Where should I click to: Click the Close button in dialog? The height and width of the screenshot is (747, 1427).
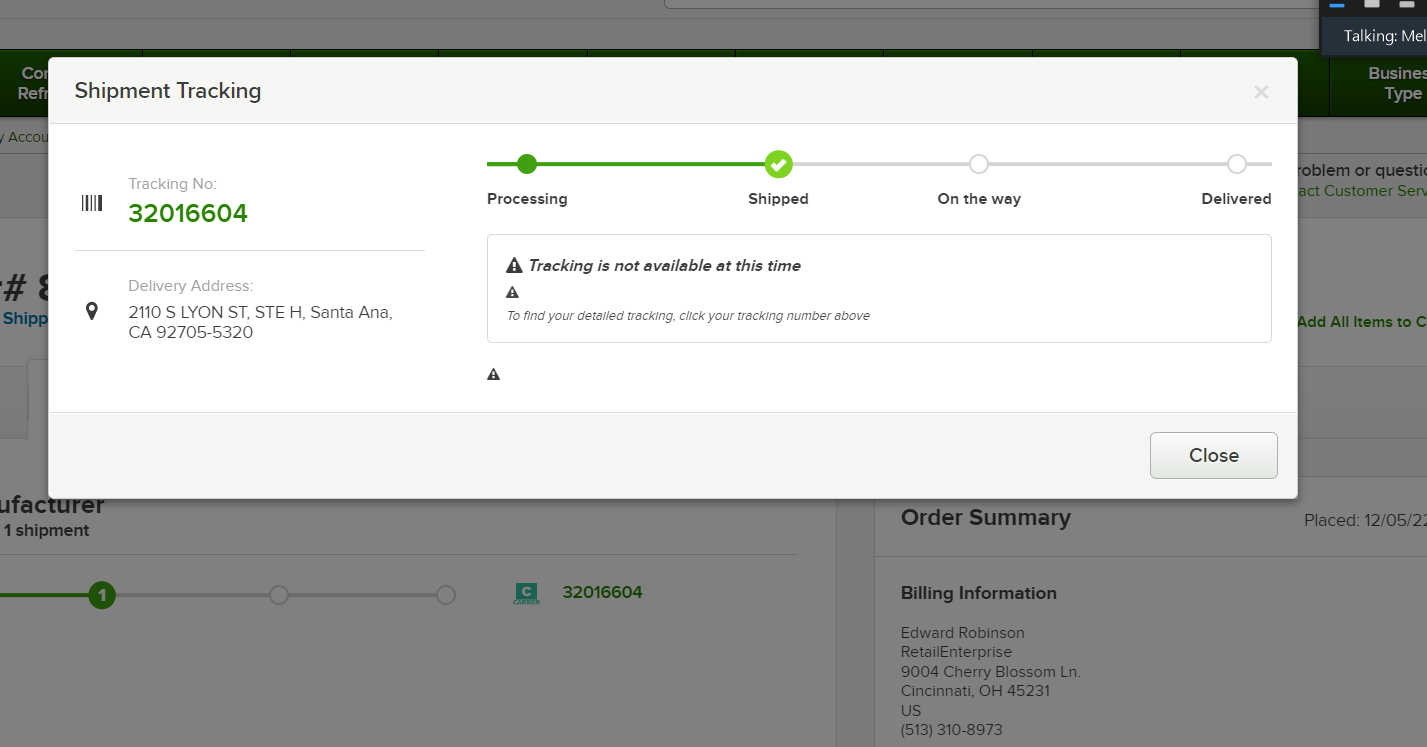pyautogui.click(x=1214, y=455)
